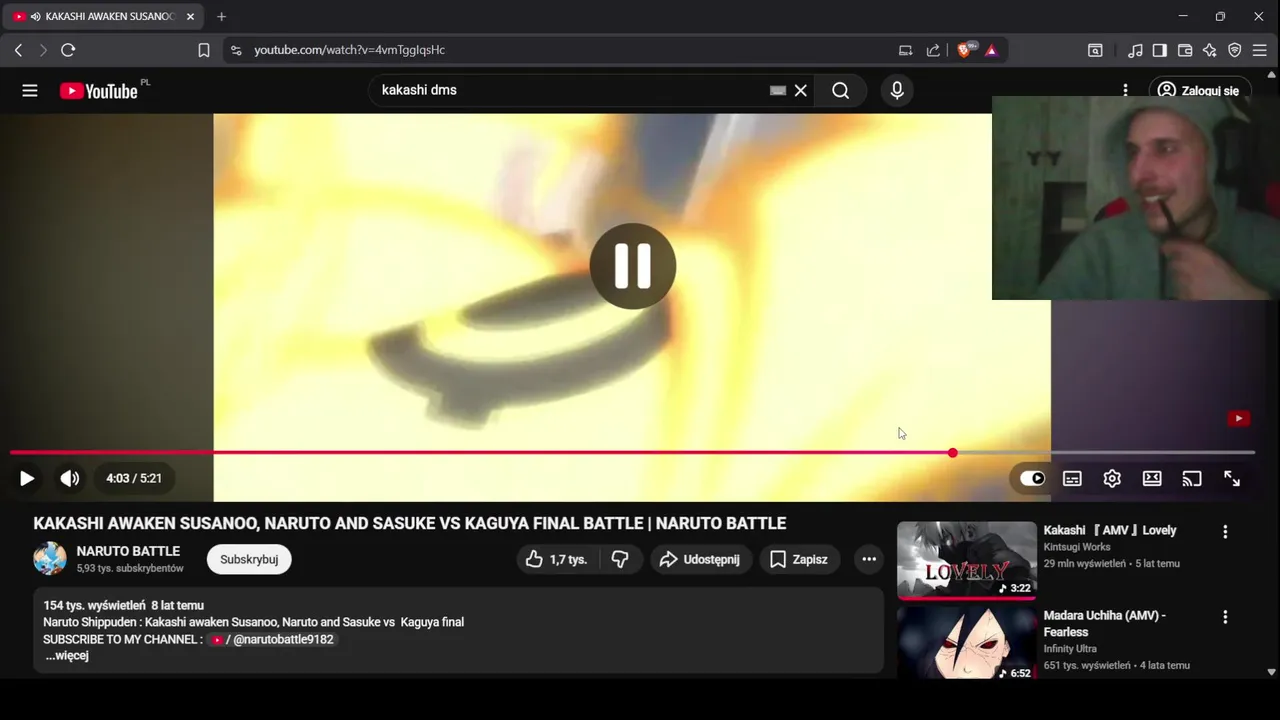Open the player settings gear
Image resolution: width=1280 pixels, height=720 pixels.
tap(1112, 479)
